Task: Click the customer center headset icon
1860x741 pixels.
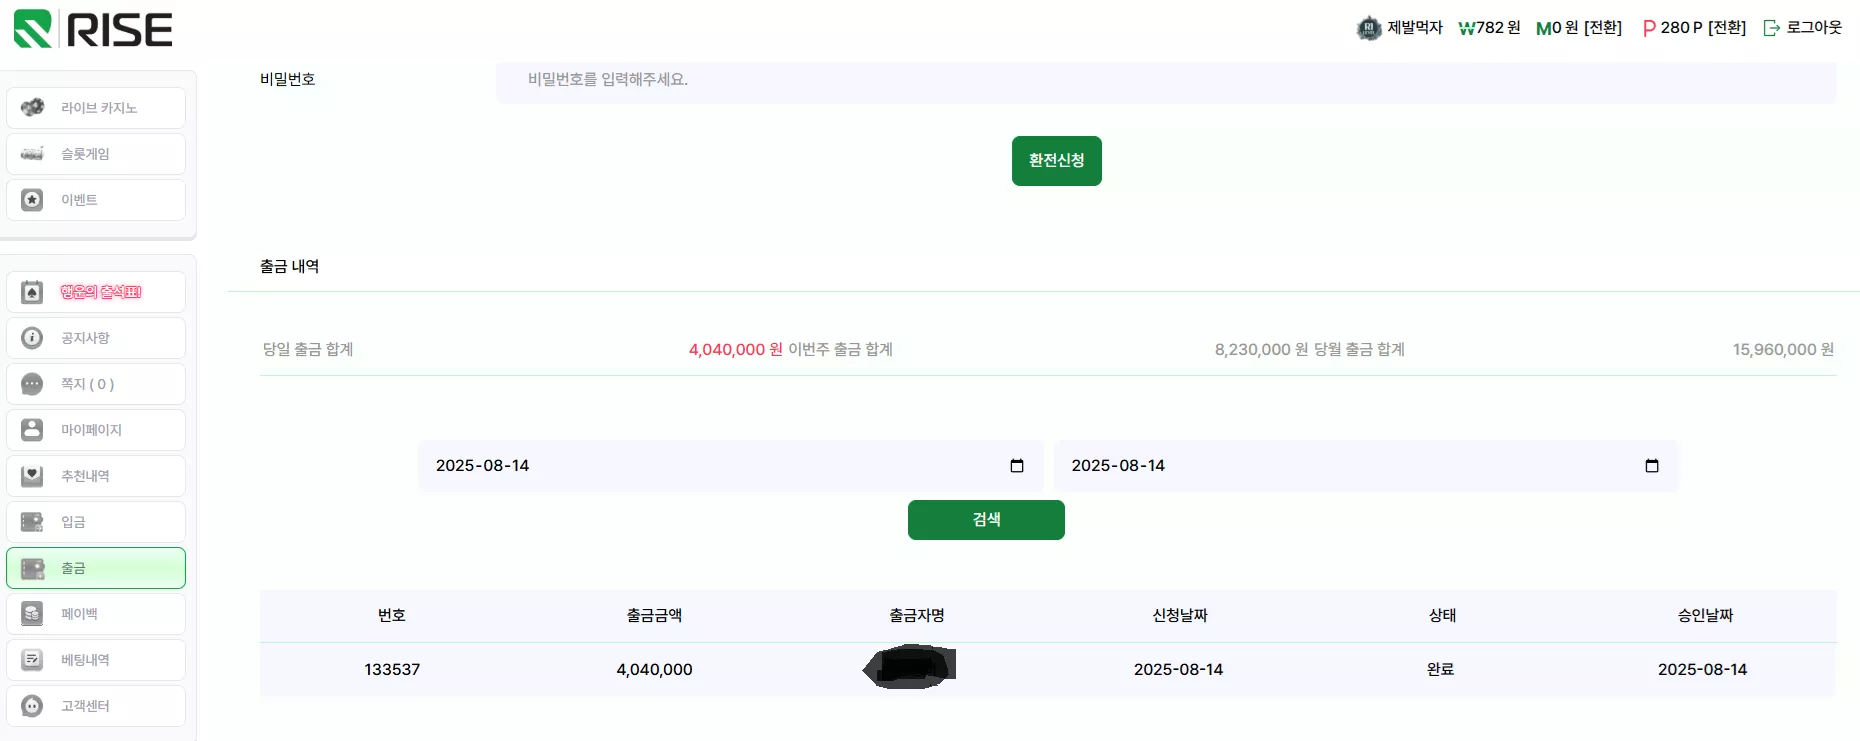Action: coord(32,705)
